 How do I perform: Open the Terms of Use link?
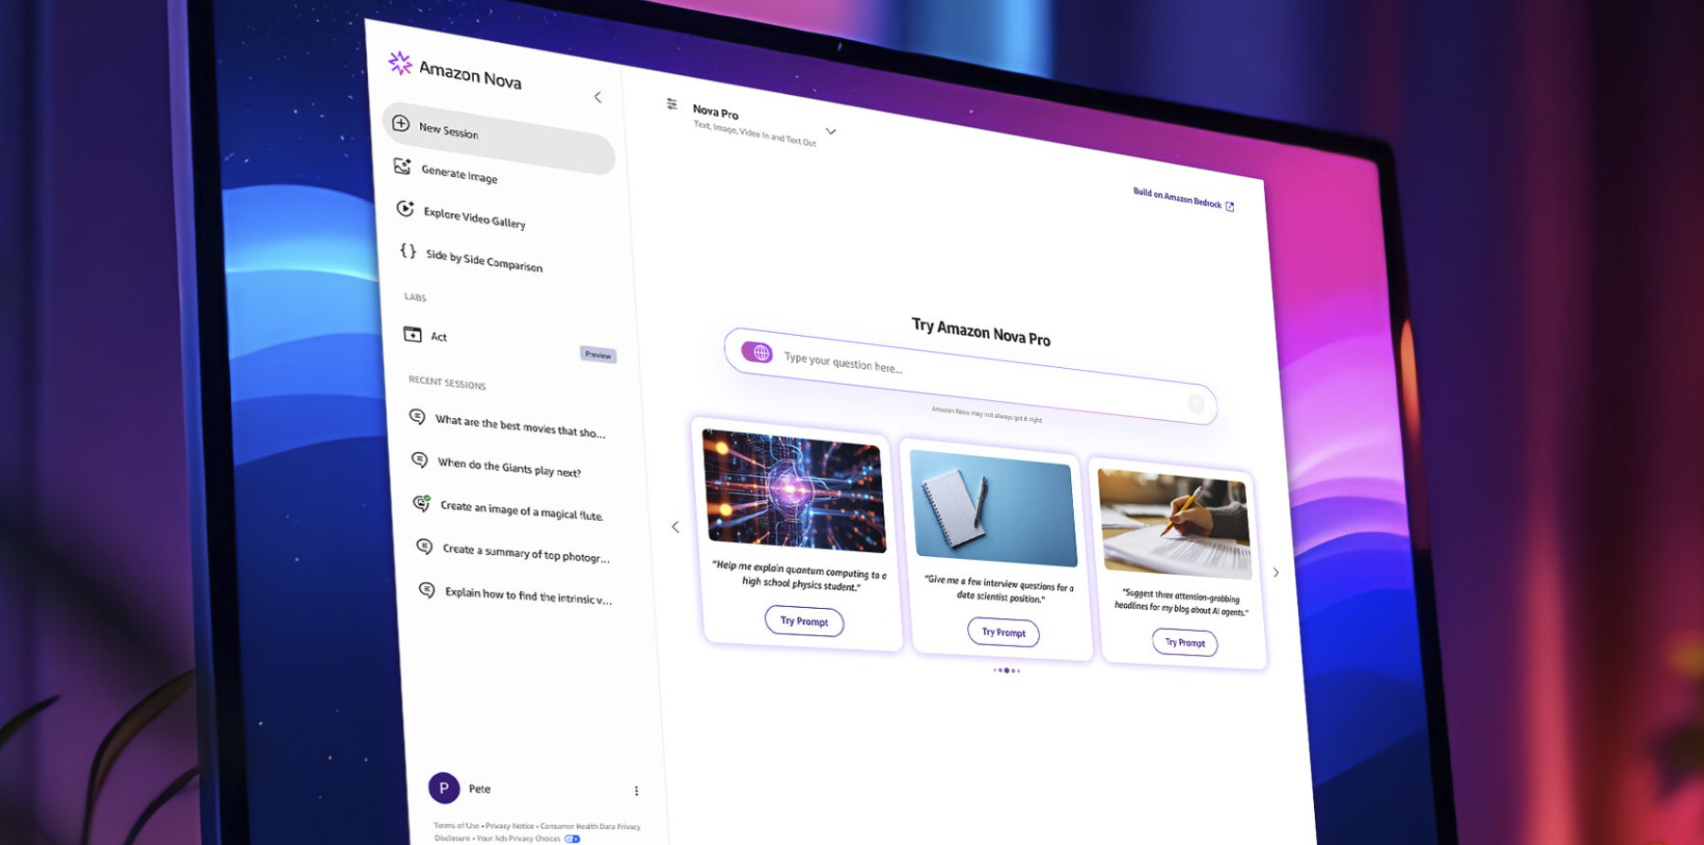click(x=456, y=825)
